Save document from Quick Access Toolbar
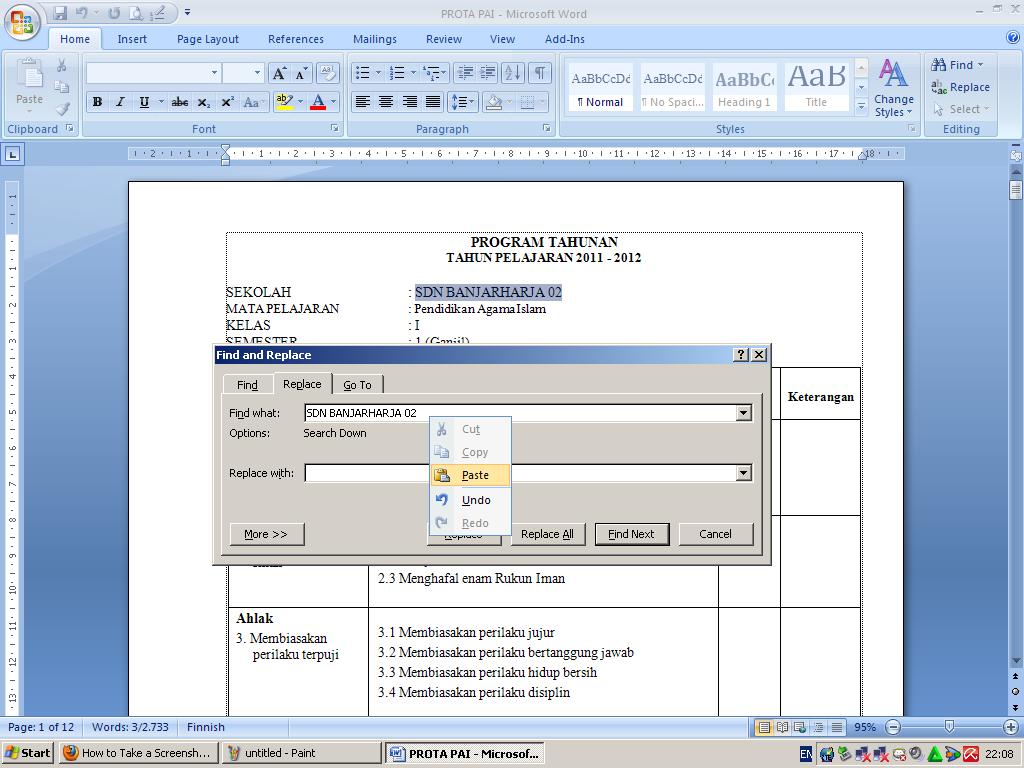The height and width of the screenshot is (768, 1024). pyautogui.click(x=60, y=12)
